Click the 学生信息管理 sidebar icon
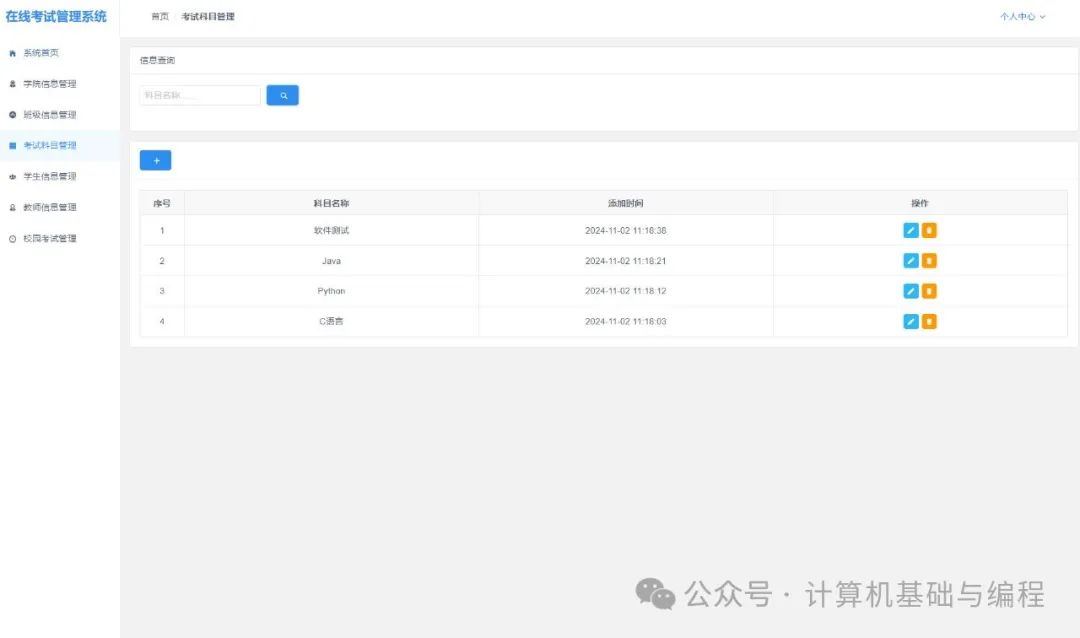The height and width of the screenshot is (638, 1080). pos(12,176)
